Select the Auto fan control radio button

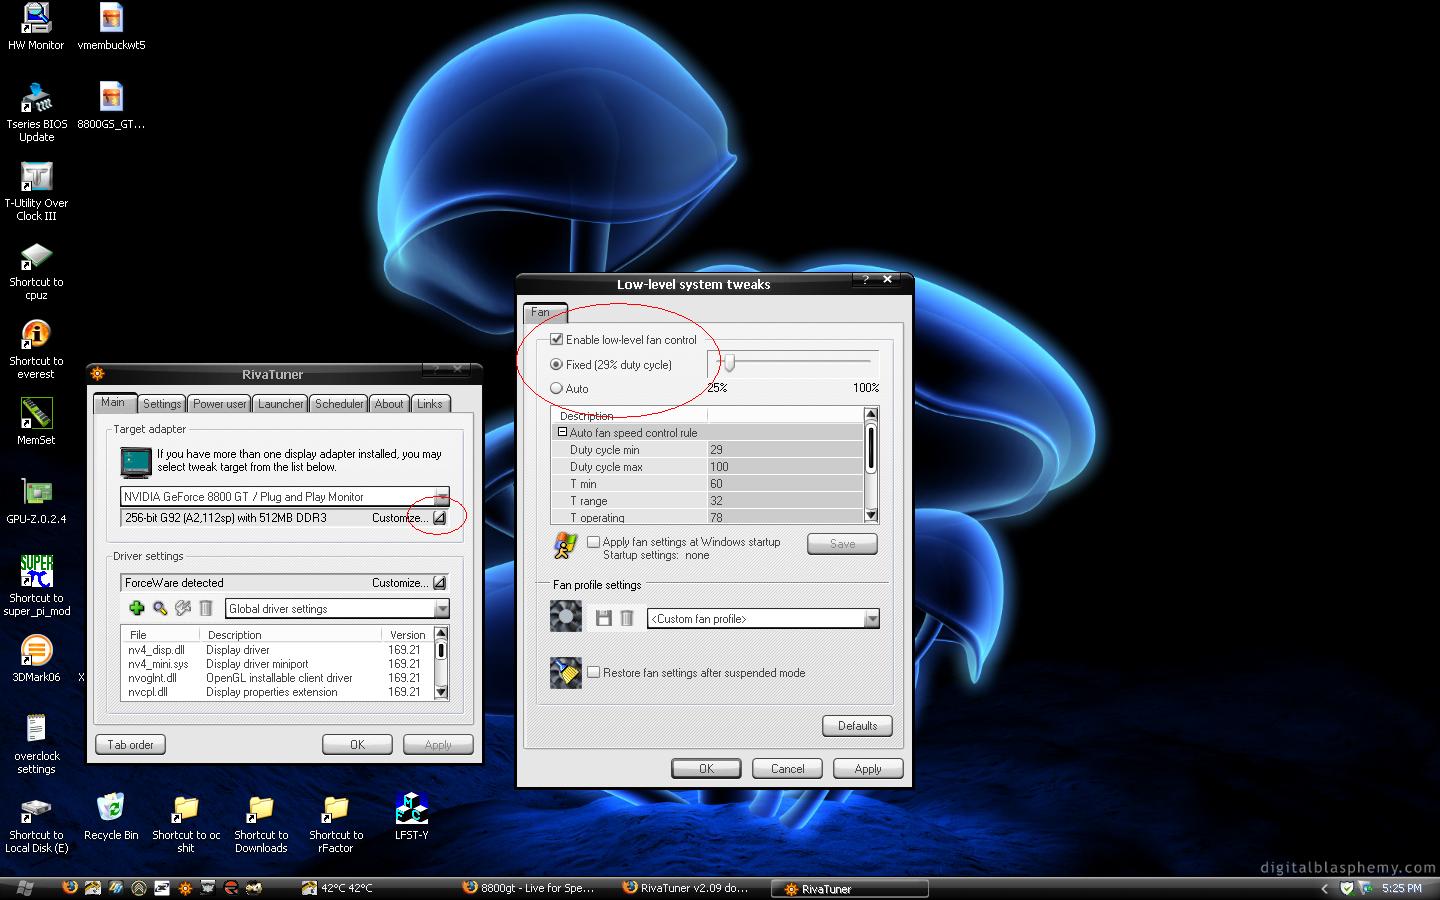point(557,389)
